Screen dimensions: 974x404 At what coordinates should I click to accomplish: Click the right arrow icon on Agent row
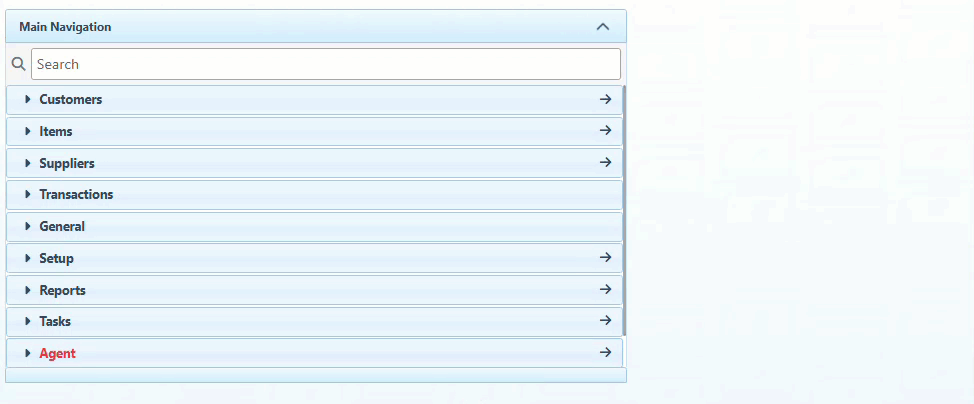pyautogui.click(x=605, y=353)
